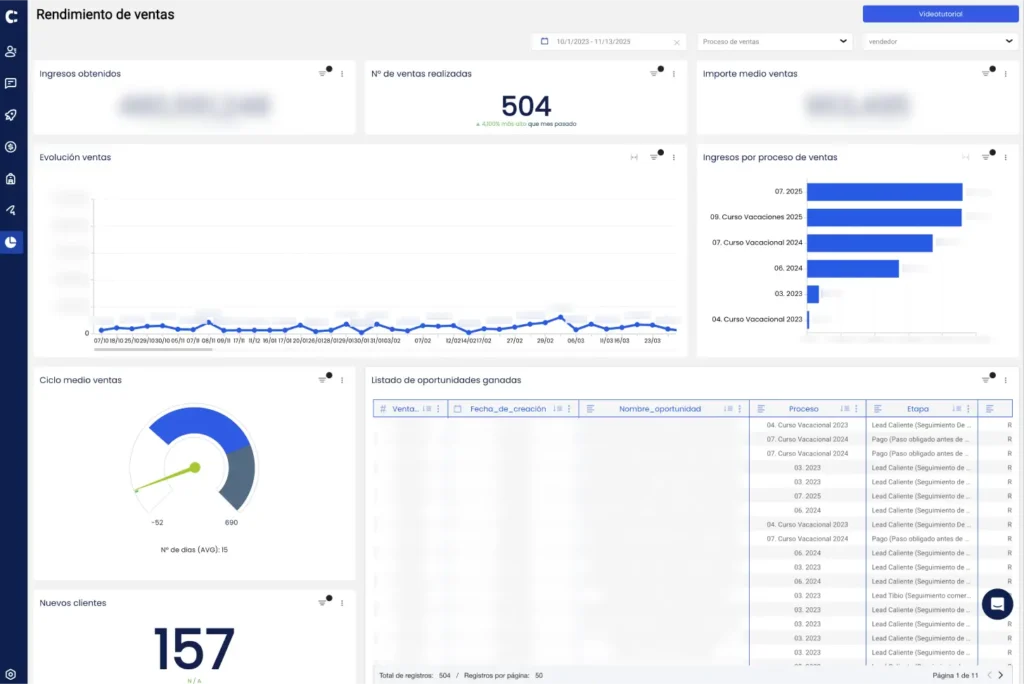Toggle sort on Nombre_oportunidad column

click(728, 409)
